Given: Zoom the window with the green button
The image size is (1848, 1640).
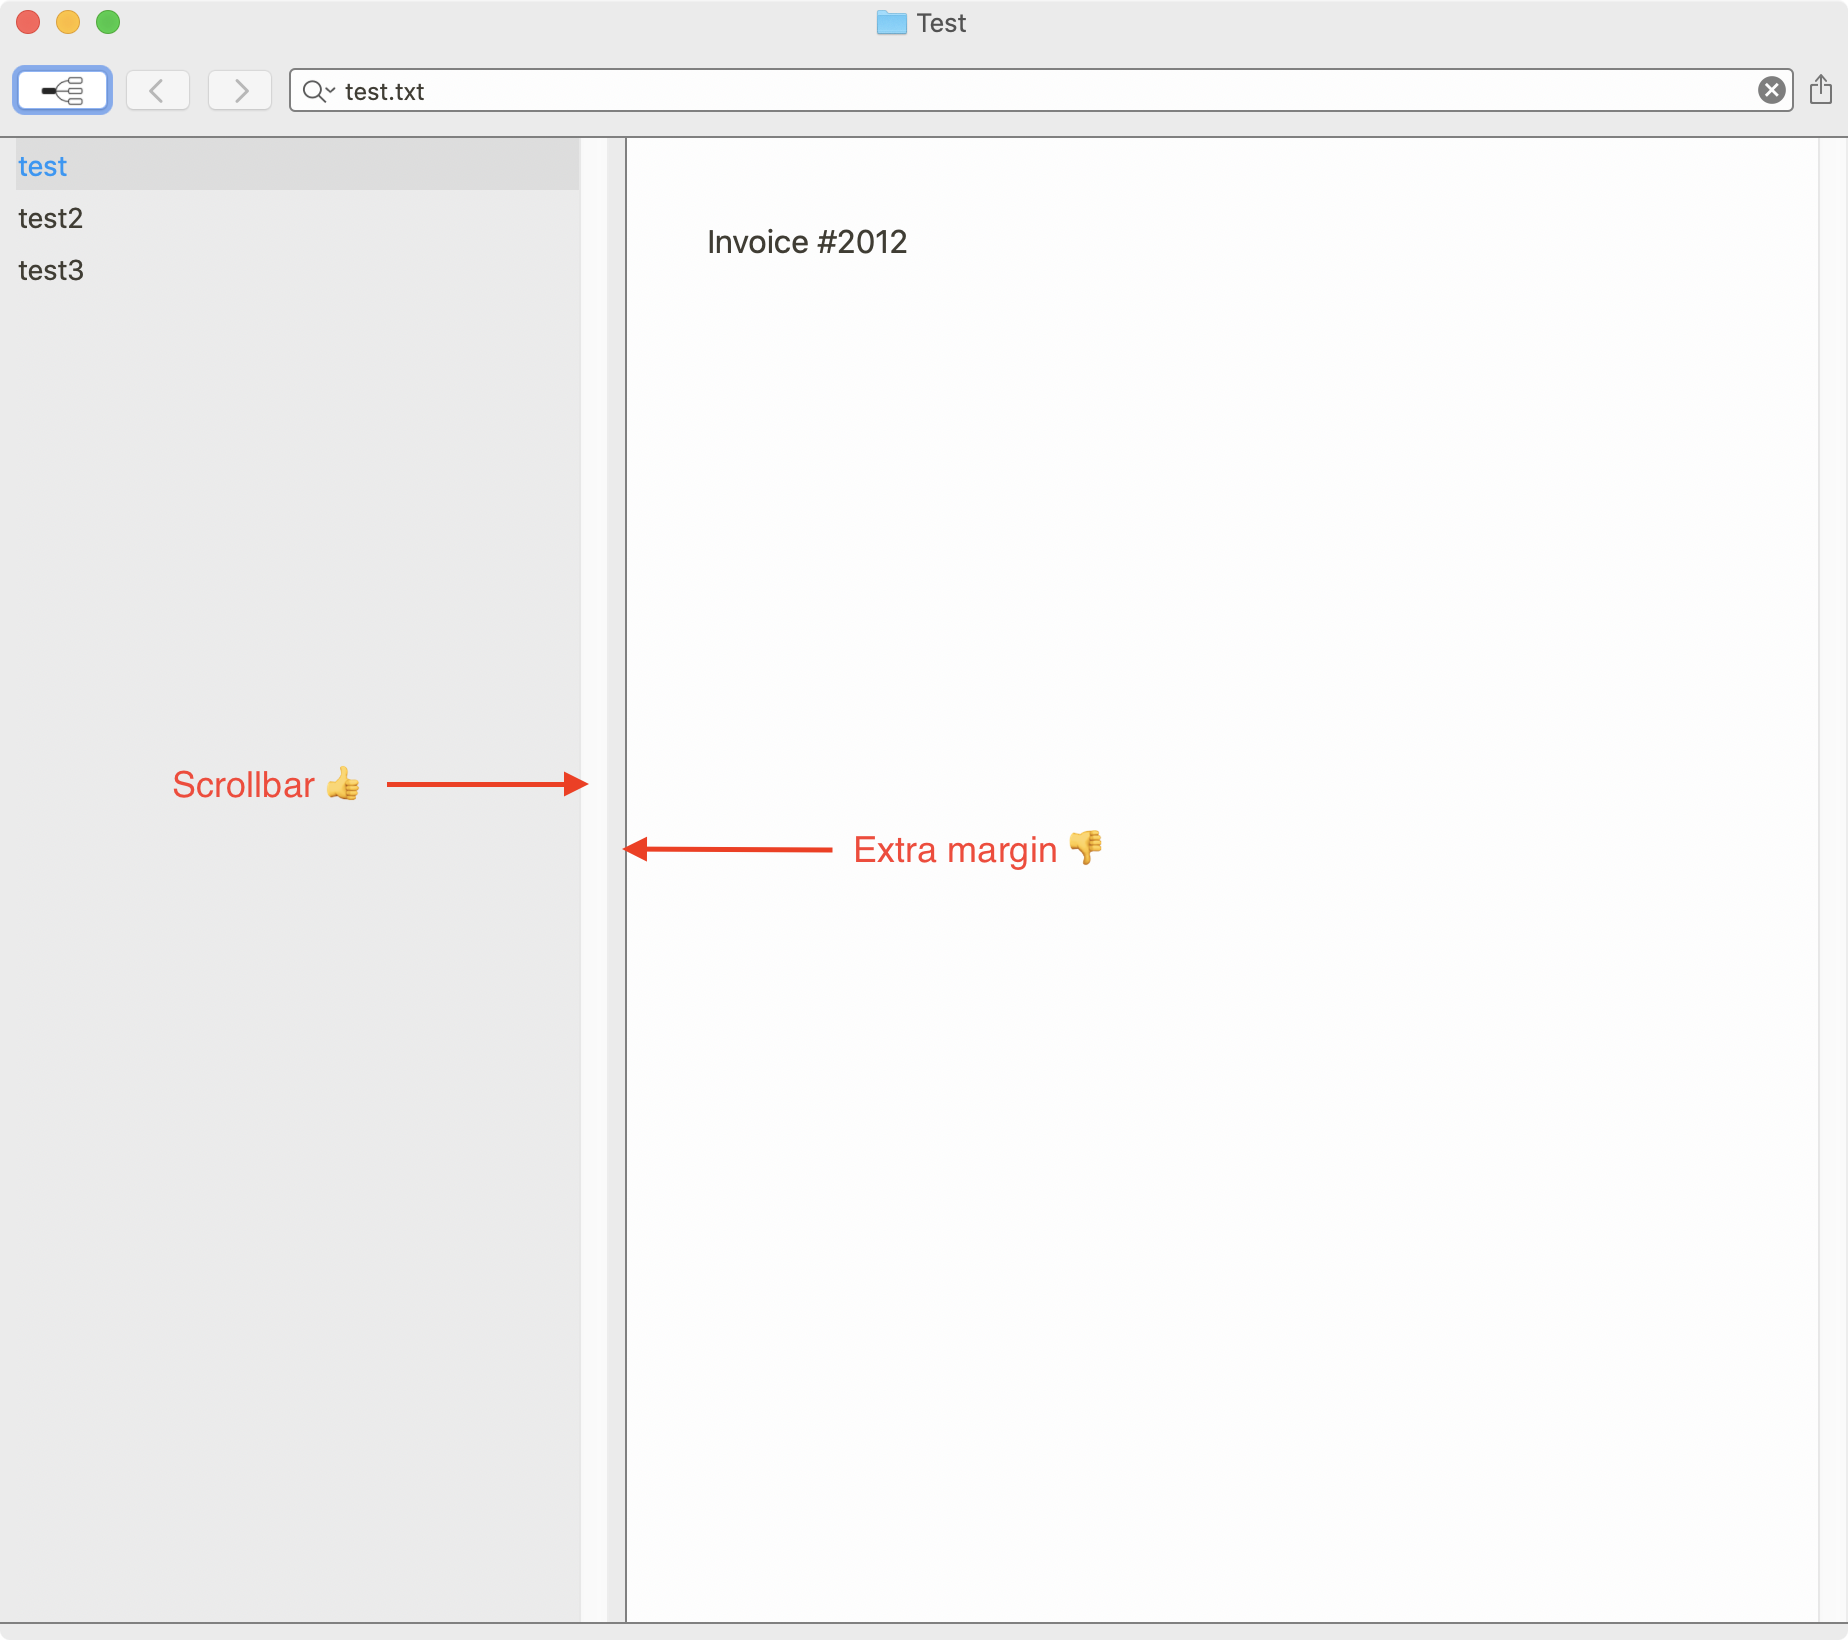Looking at the screenshot, I should [108, 22].
